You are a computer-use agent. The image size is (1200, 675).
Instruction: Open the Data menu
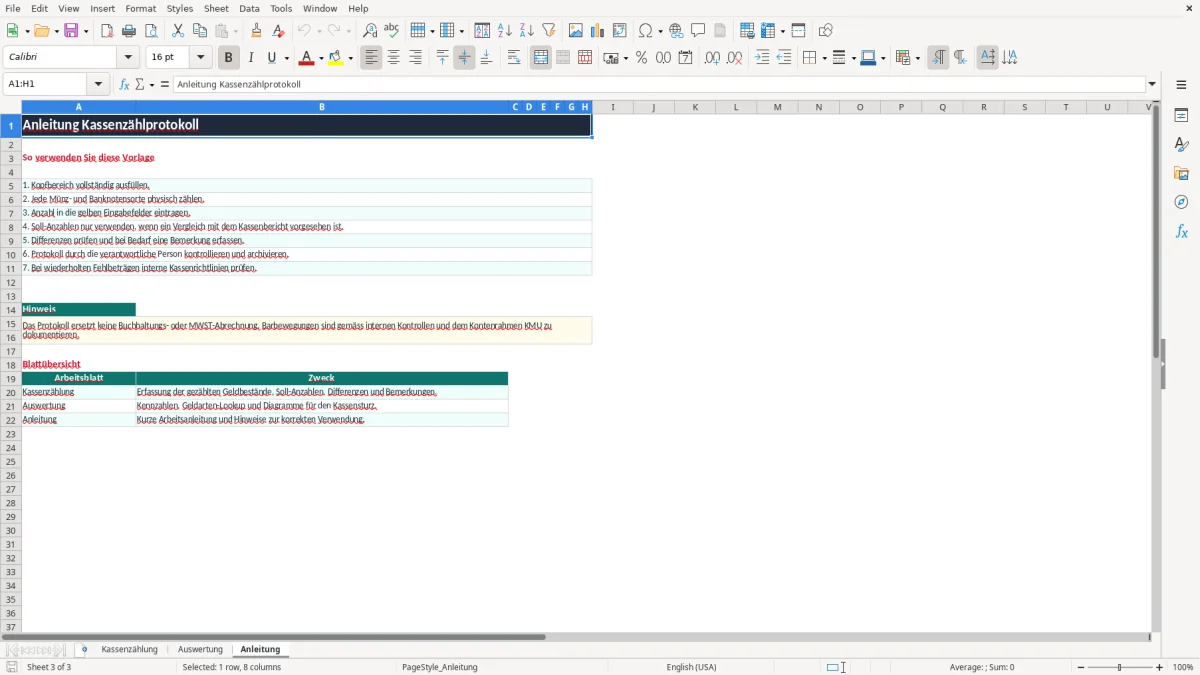(x=249, y=8)
